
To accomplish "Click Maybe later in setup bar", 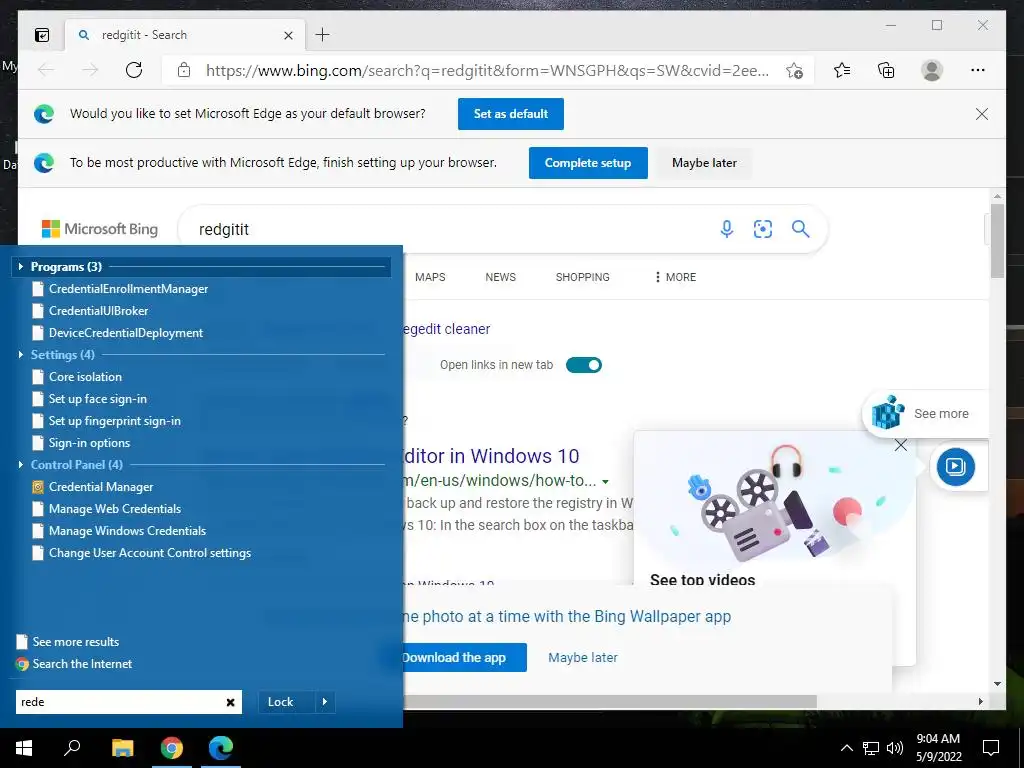I will tap(704, 163).
